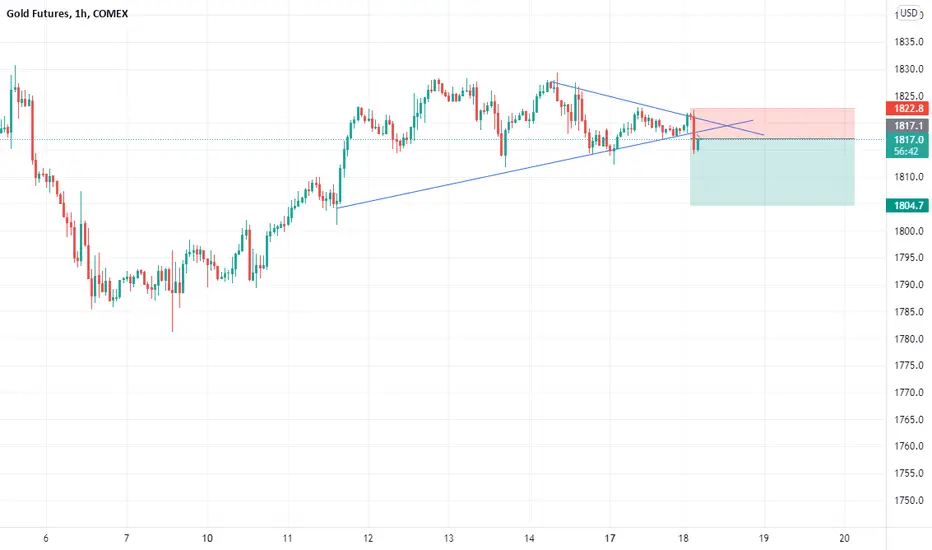Viewport: 932px width, 550px height.
Task: Click date label 10 on the time axis
Action: (x=207, y=538)
